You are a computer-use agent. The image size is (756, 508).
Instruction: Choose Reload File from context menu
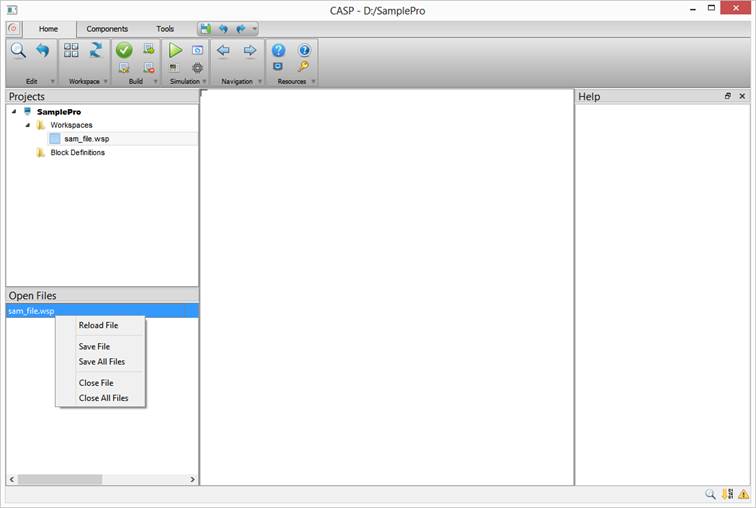tap(98, 325)
